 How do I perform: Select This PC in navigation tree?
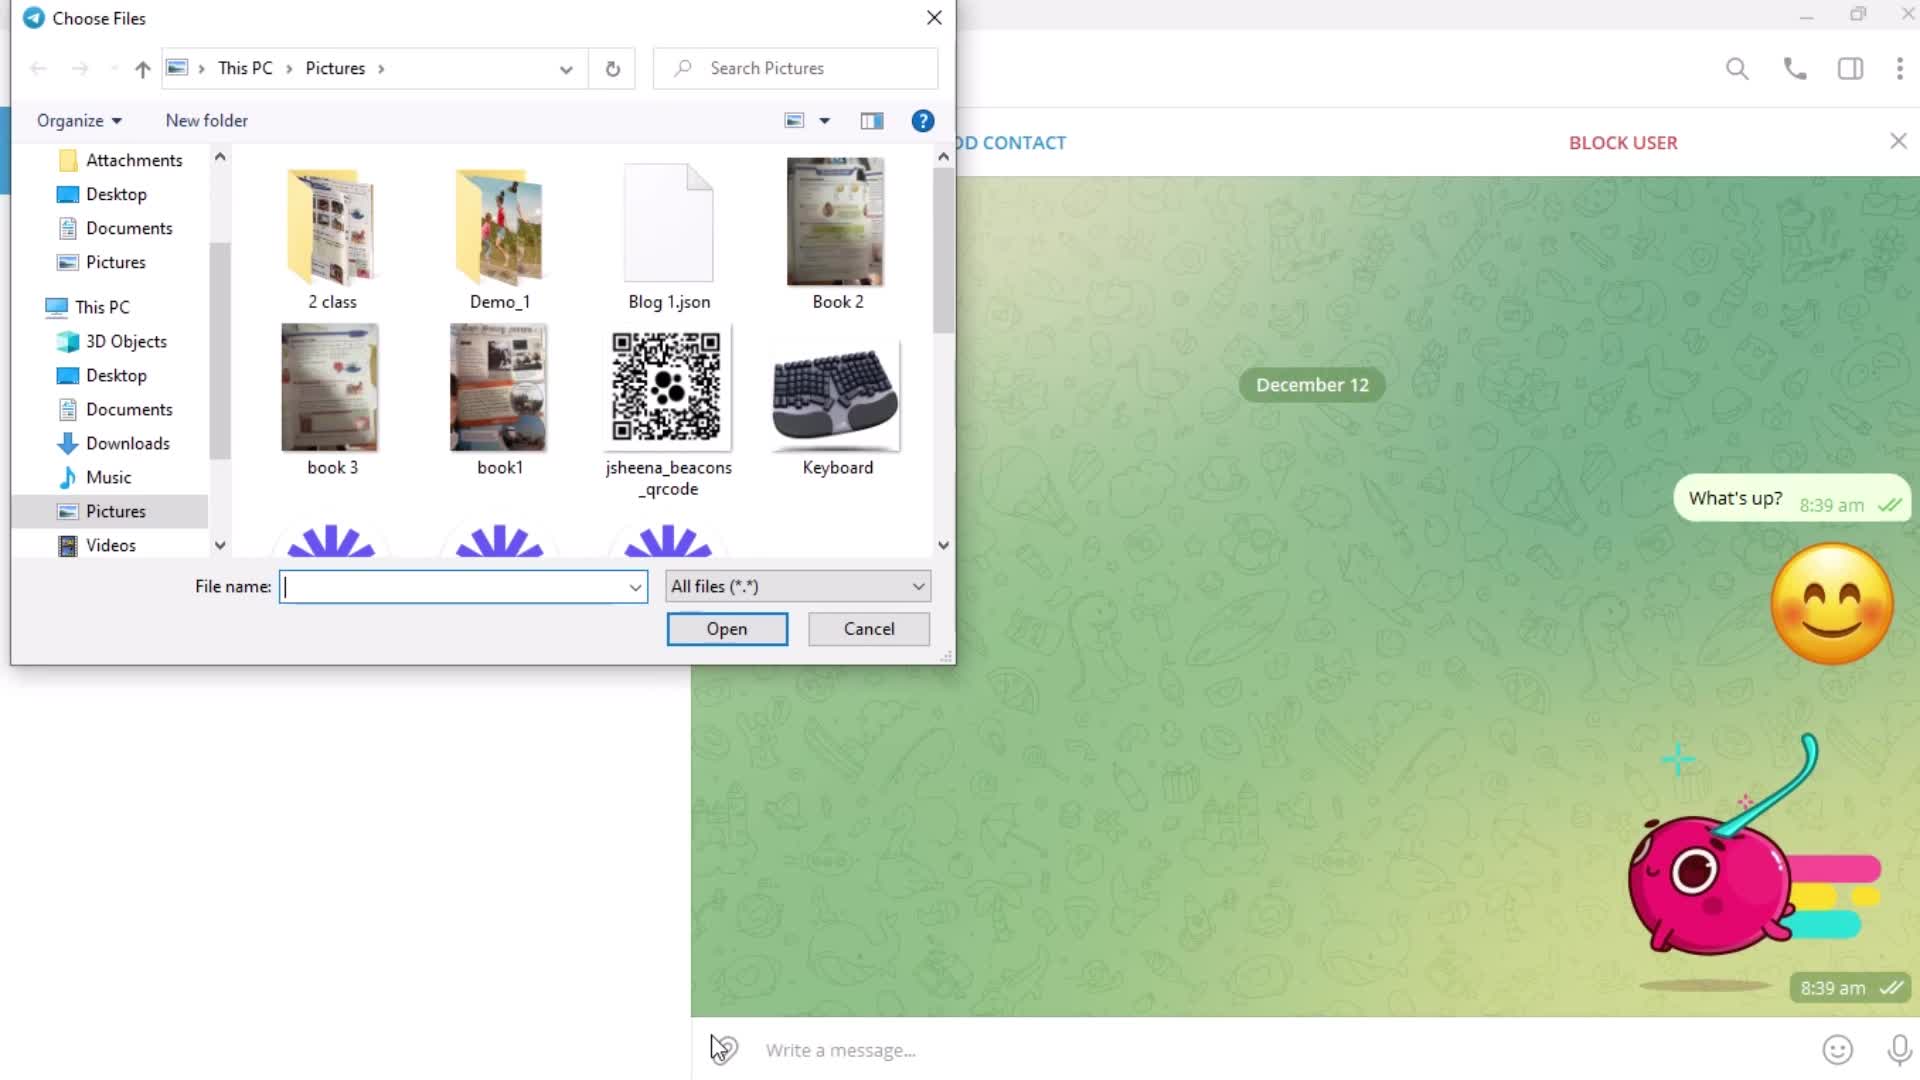click(88, 307)
